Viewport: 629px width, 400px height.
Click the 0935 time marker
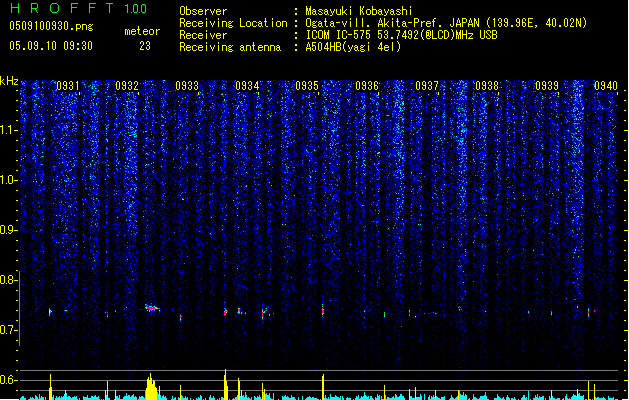[x=307, y=86]
